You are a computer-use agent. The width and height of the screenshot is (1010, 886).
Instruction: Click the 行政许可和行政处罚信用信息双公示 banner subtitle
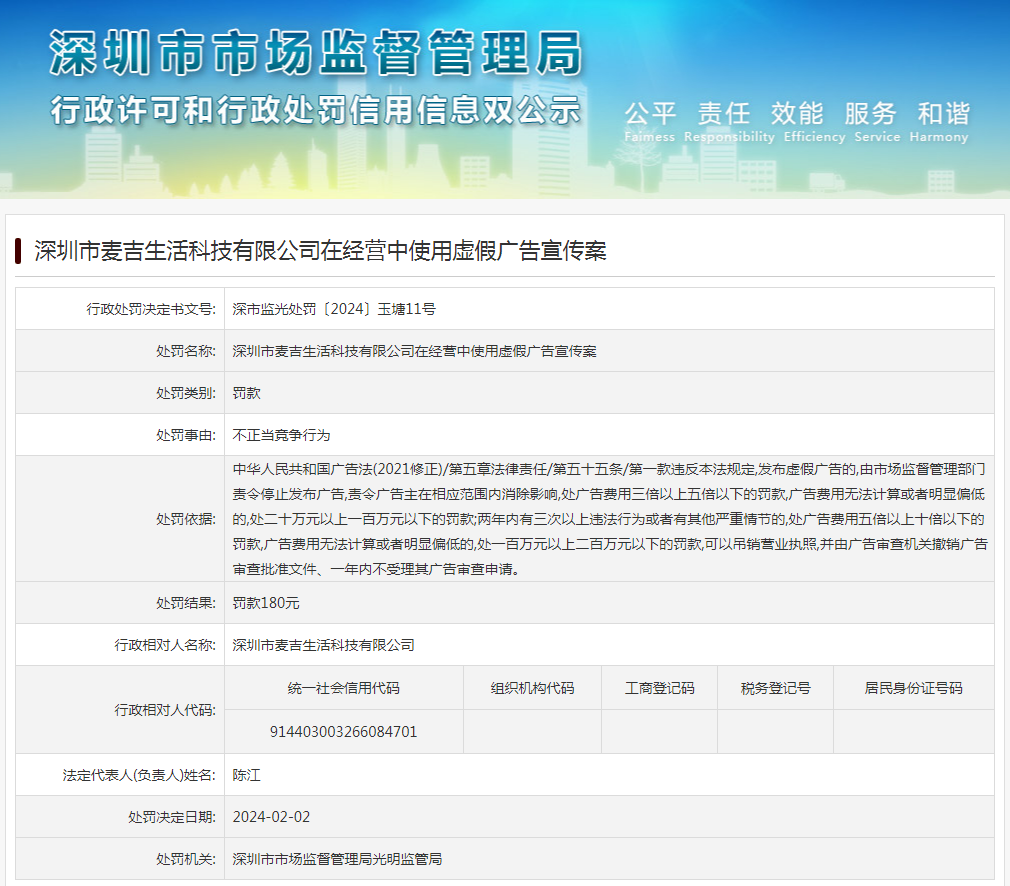coord(316,109)
